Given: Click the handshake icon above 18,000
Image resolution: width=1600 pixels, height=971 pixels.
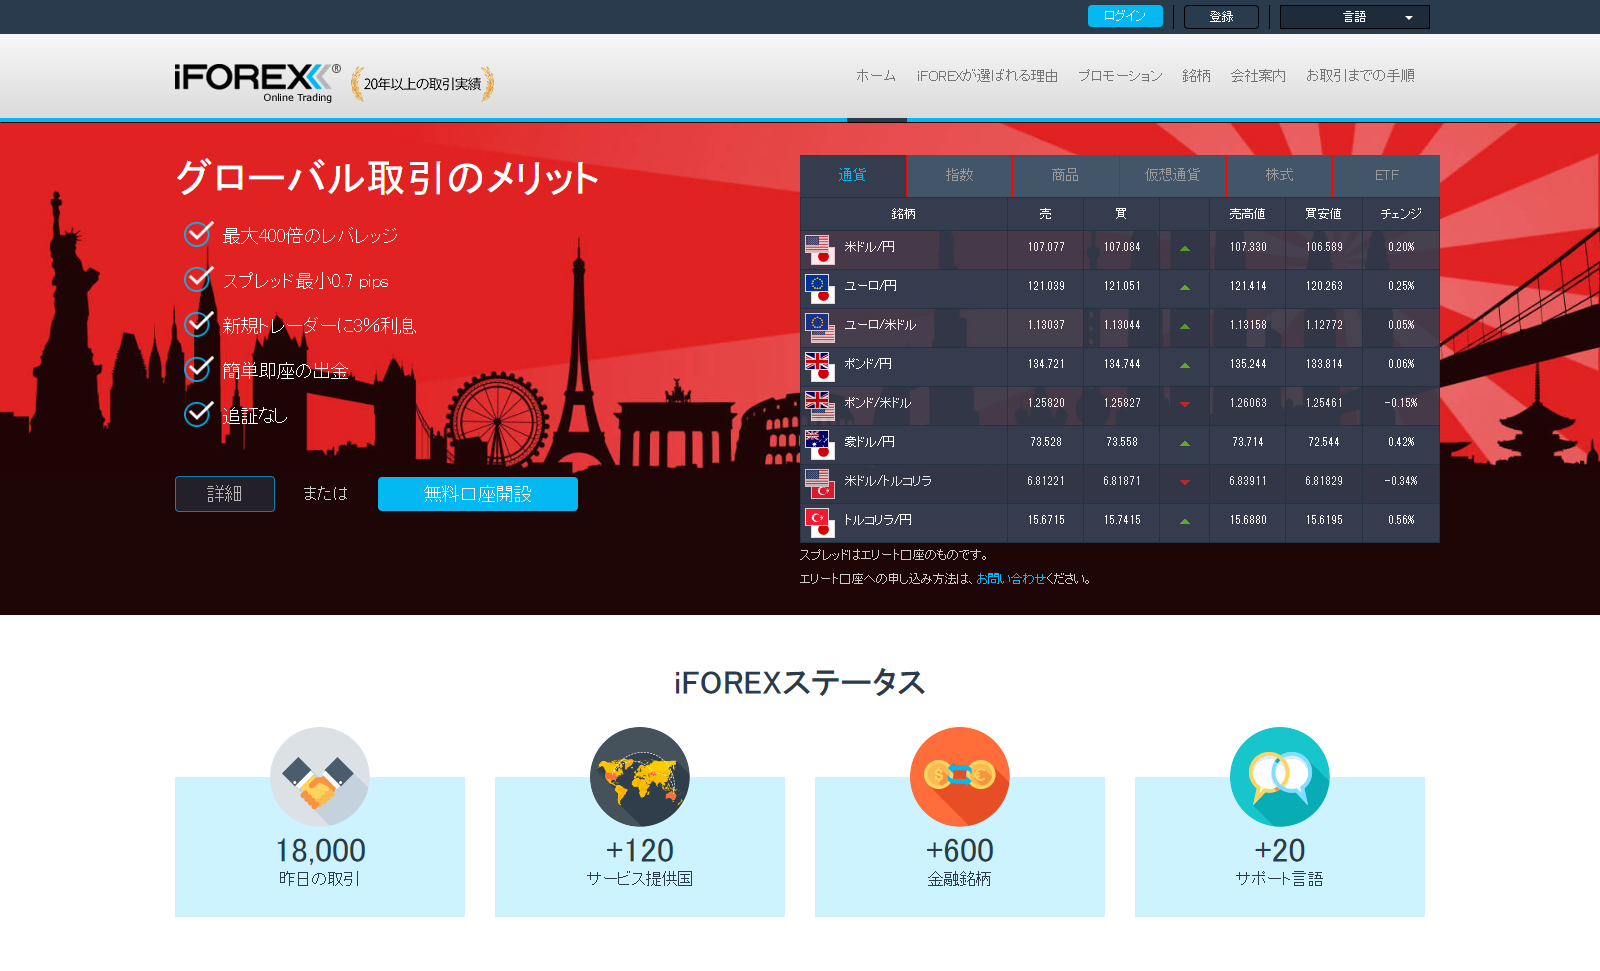Looking at the screenshot, I should coord(320,777).
